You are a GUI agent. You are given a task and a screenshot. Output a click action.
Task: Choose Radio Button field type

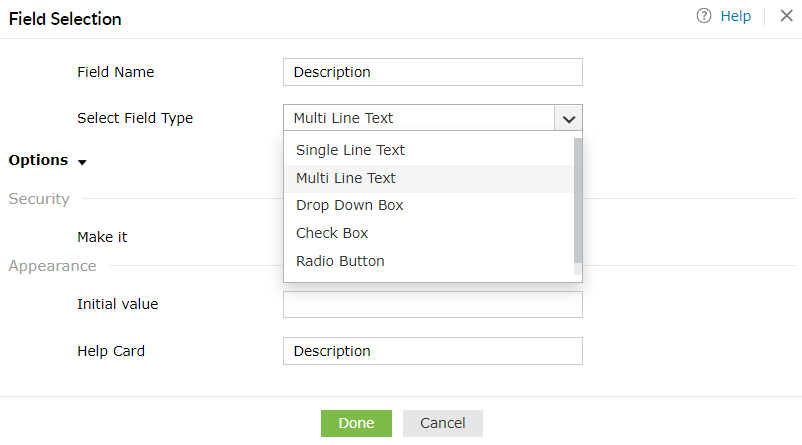point(340,261)
